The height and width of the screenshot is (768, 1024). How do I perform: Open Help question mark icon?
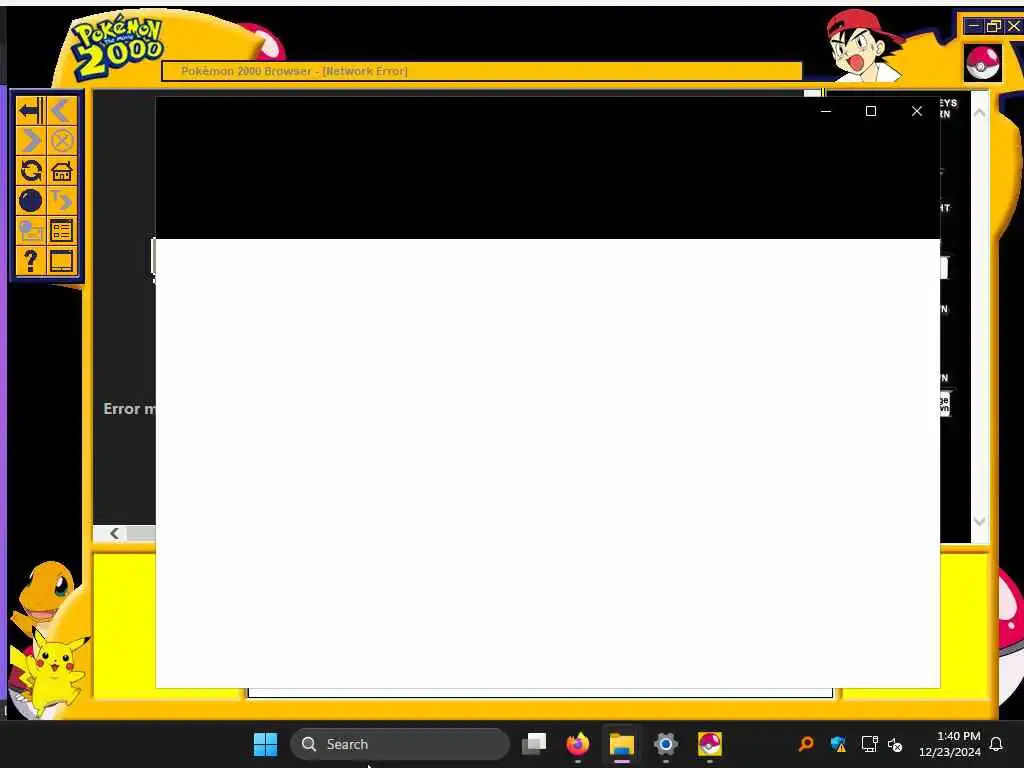(x=31, y=261)
